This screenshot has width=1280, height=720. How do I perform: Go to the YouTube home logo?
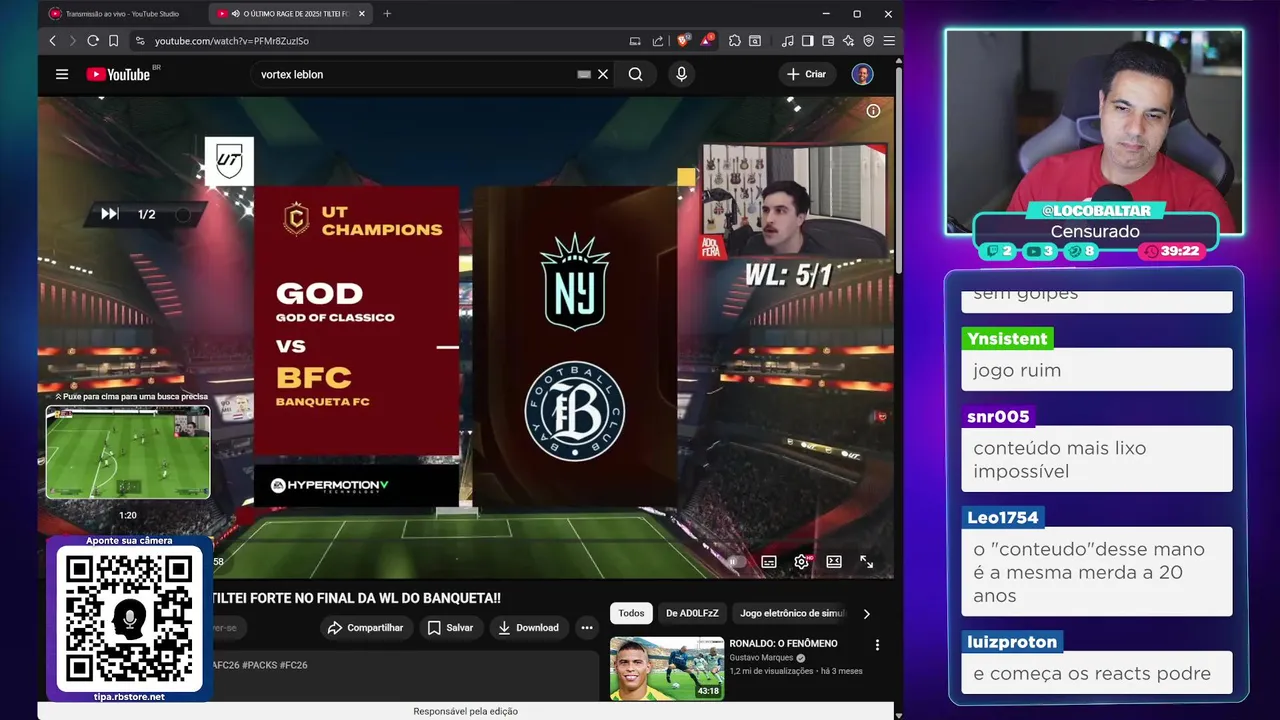pyautogui.click(x=118, y=74)
